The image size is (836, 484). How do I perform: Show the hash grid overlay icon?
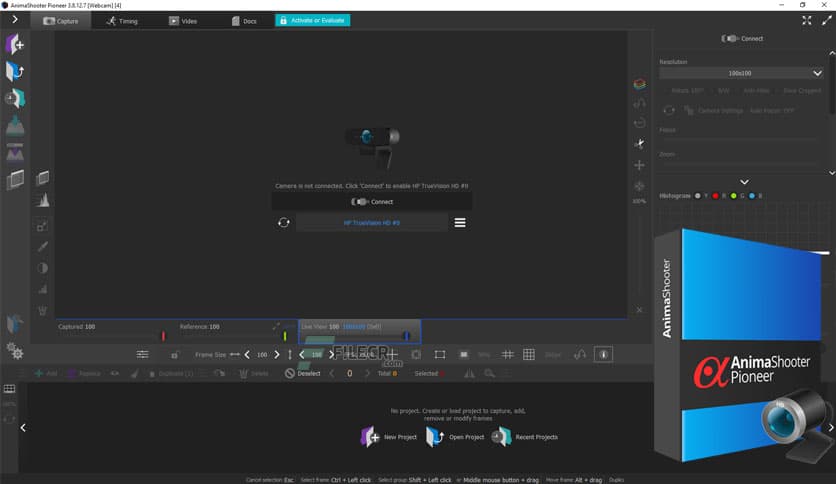[x=507, y=354]
